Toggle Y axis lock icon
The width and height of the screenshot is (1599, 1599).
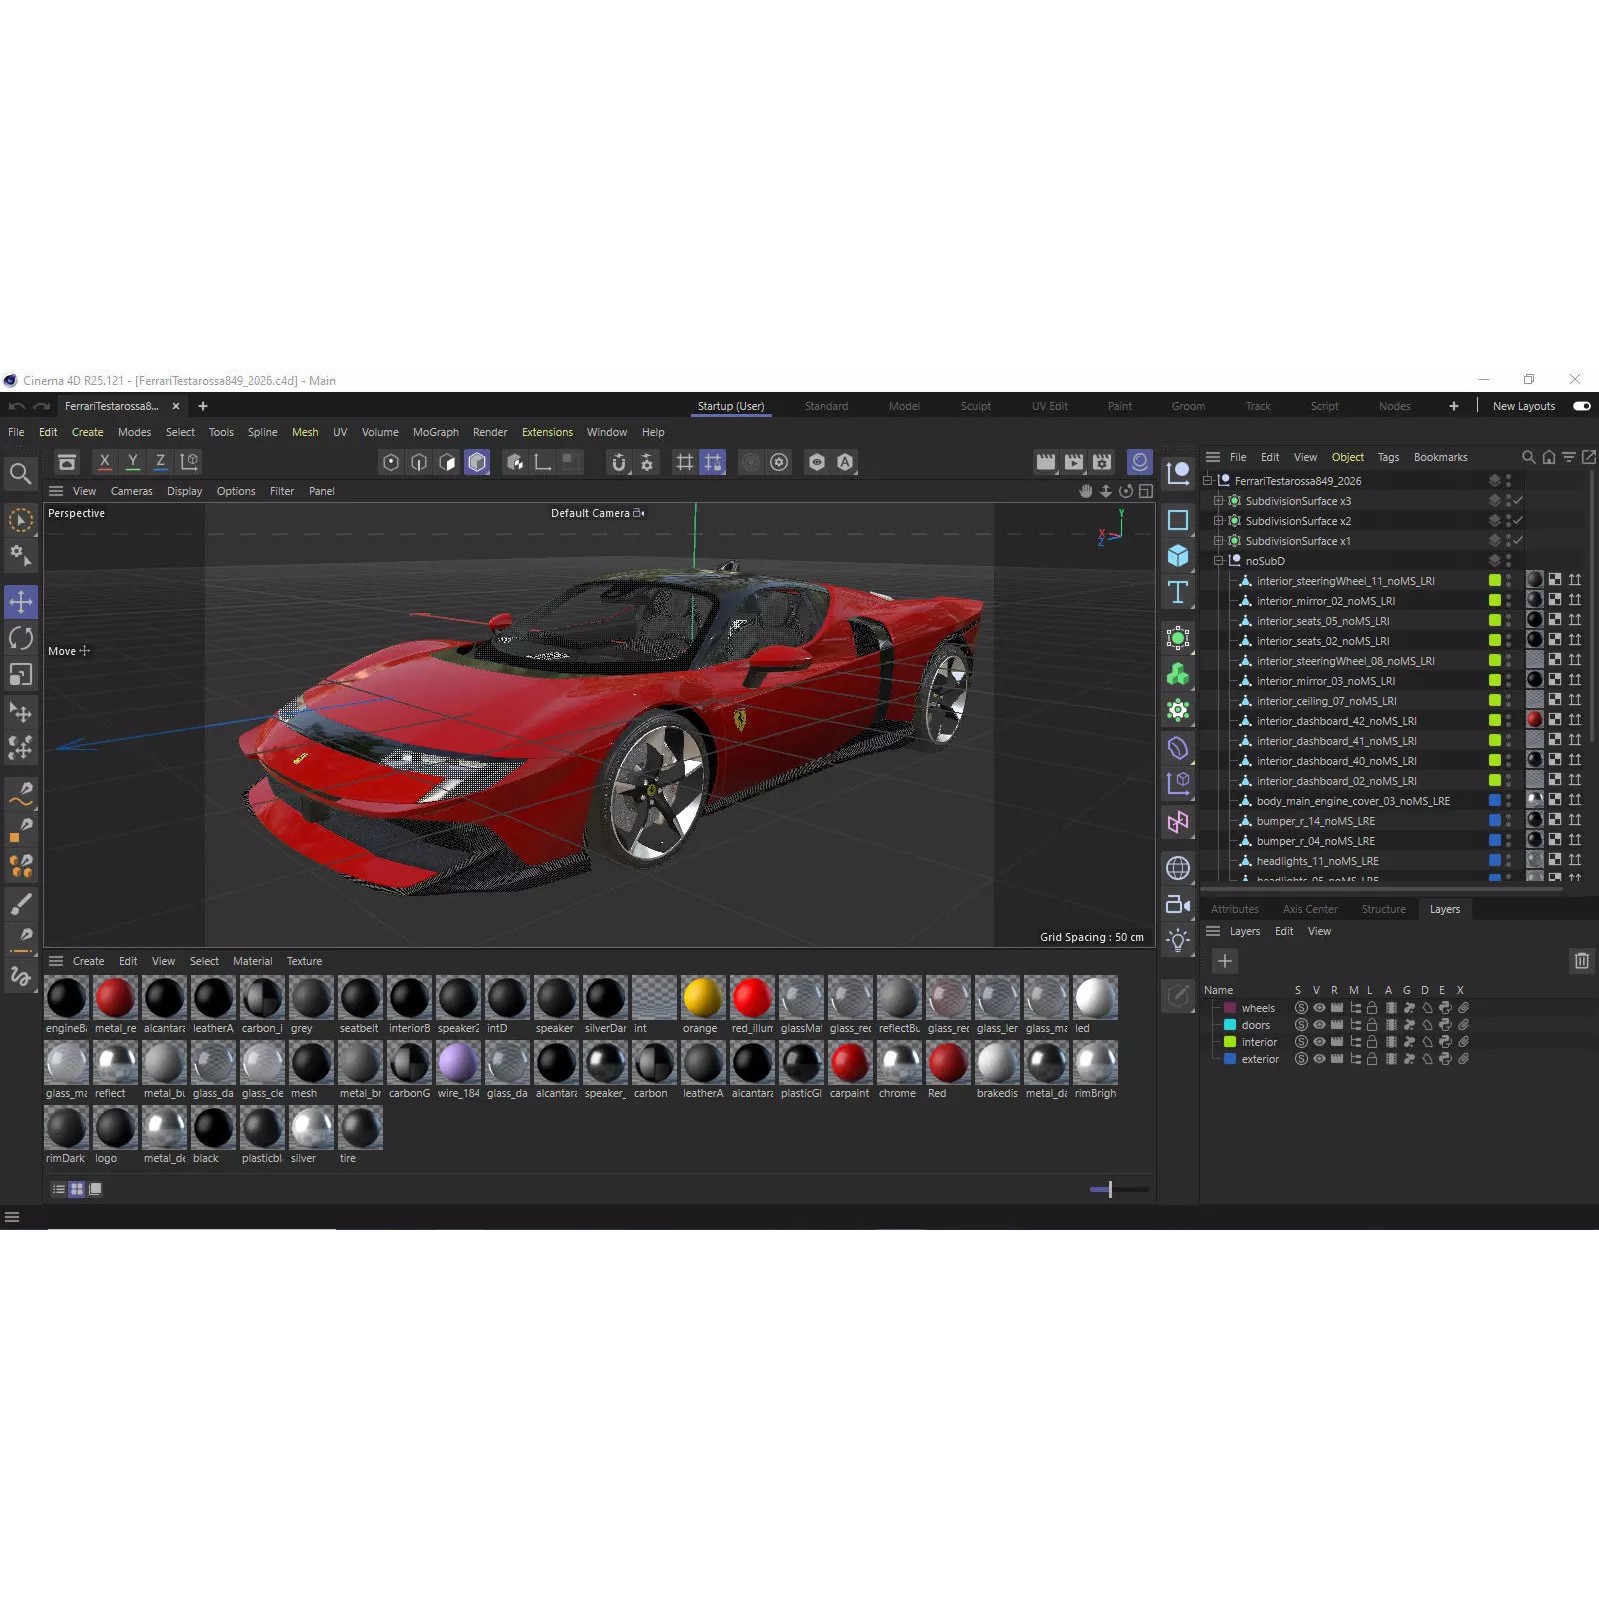[x=132, y=461]
